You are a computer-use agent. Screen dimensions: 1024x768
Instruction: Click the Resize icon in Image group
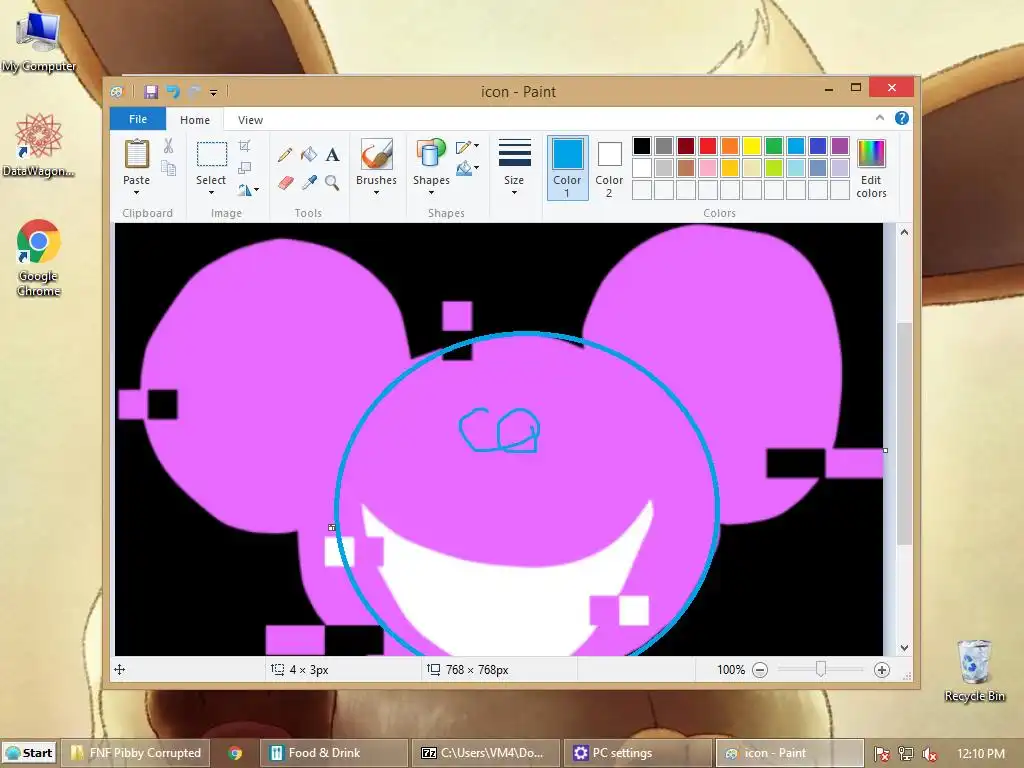pos(244,168)
